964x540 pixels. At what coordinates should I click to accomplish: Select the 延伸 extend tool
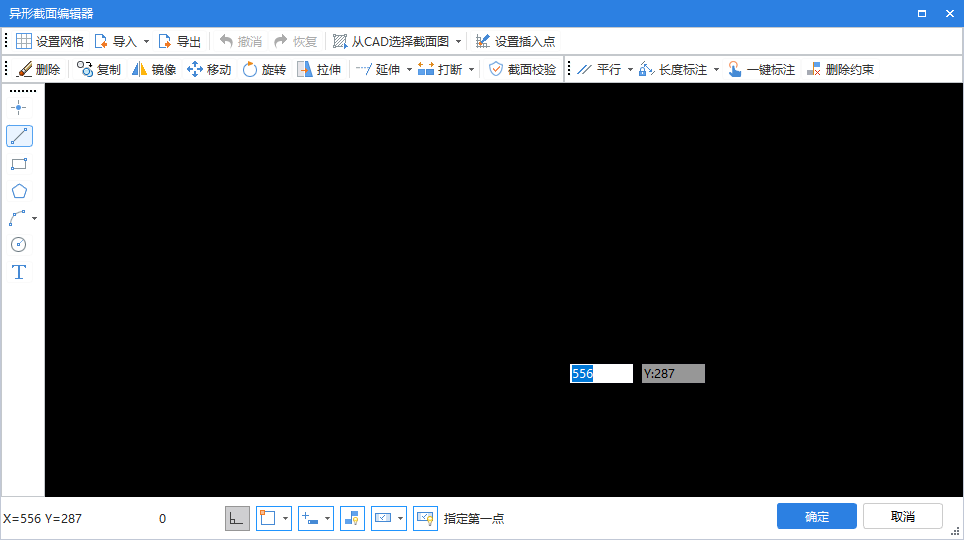(379, 69)
